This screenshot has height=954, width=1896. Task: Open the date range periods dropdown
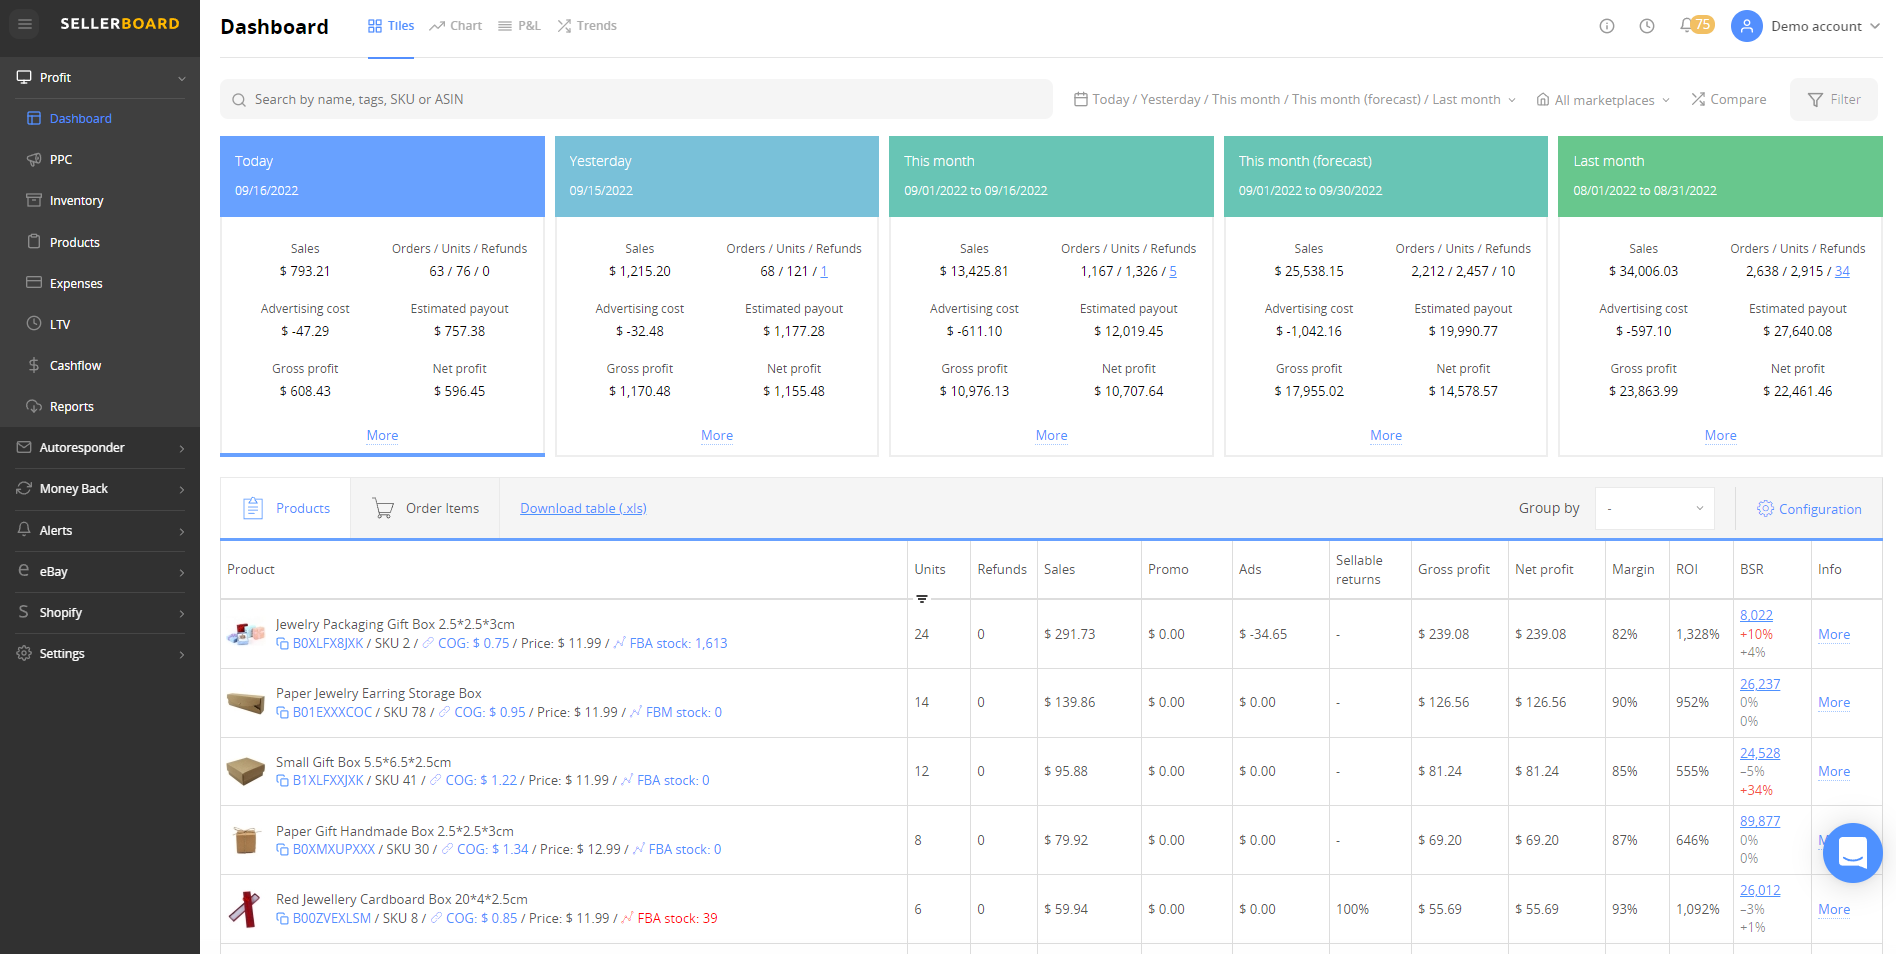[1295, 99]
